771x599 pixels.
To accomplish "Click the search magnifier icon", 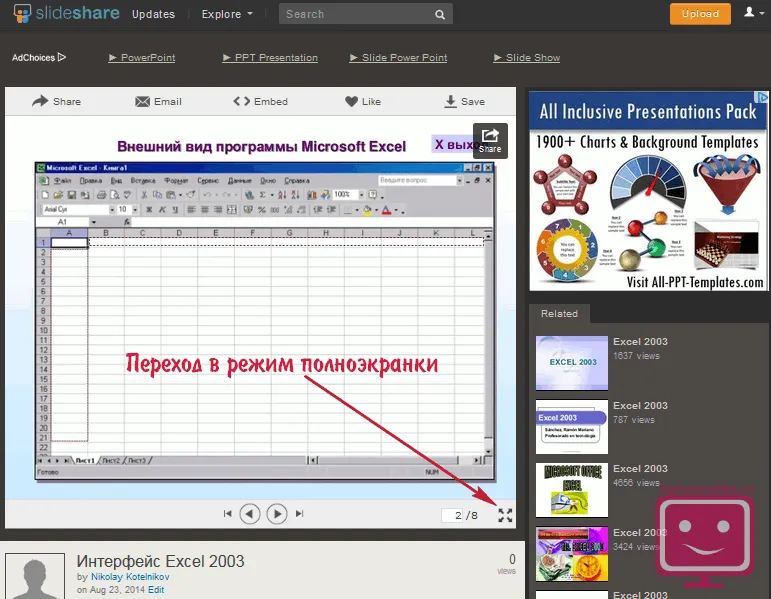I will tap(440, 15).
